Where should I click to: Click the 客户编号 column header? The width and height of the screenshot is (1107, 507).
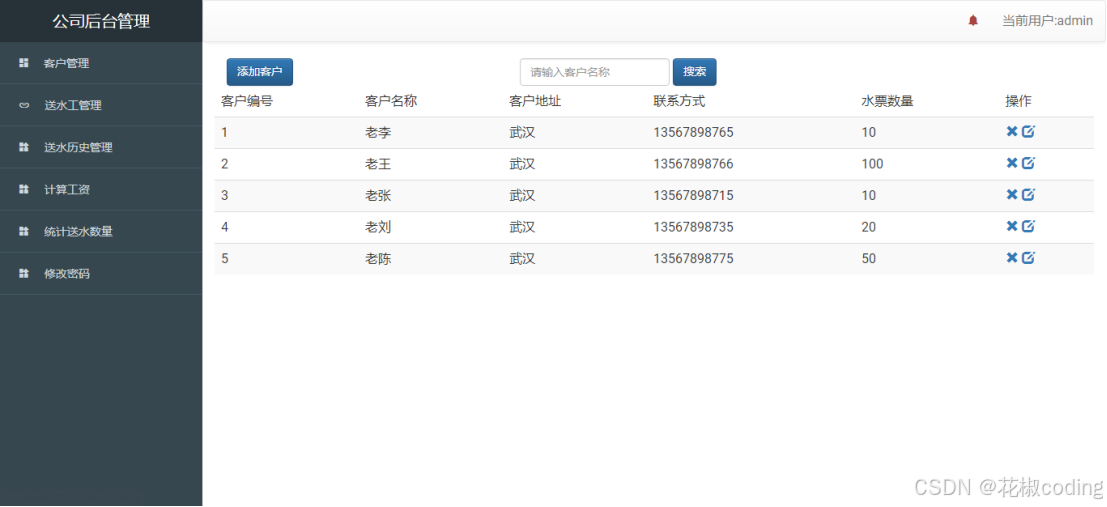(247, 101)
